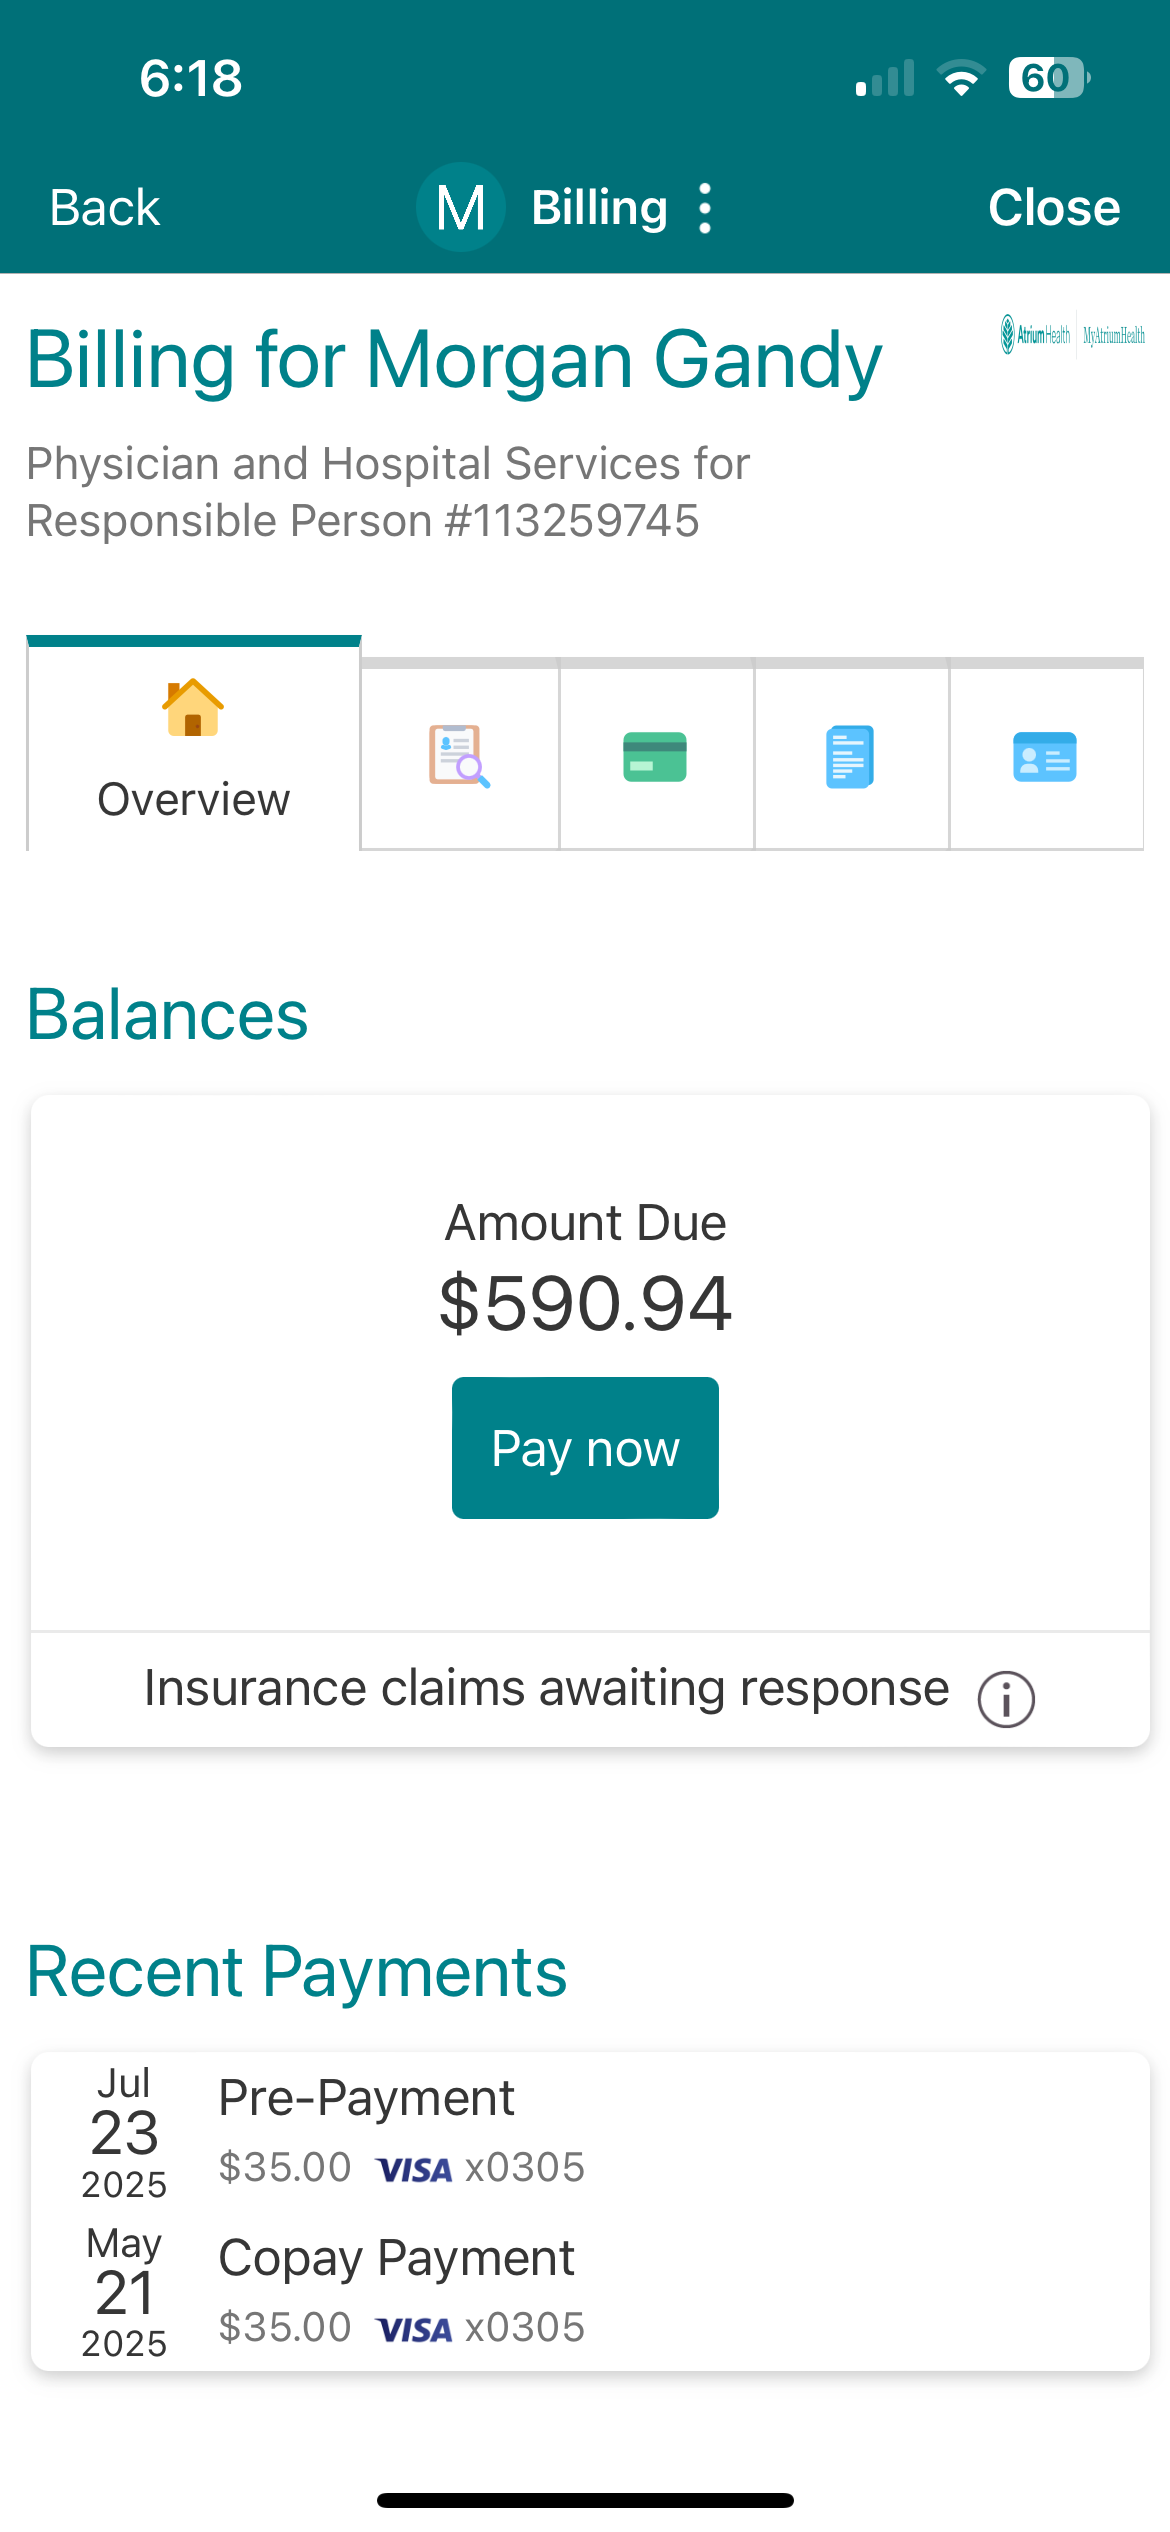Tap the three-dot Billing menu icon
The height and width of the screenshot is (2532, 1170).
tap(705, 208)
